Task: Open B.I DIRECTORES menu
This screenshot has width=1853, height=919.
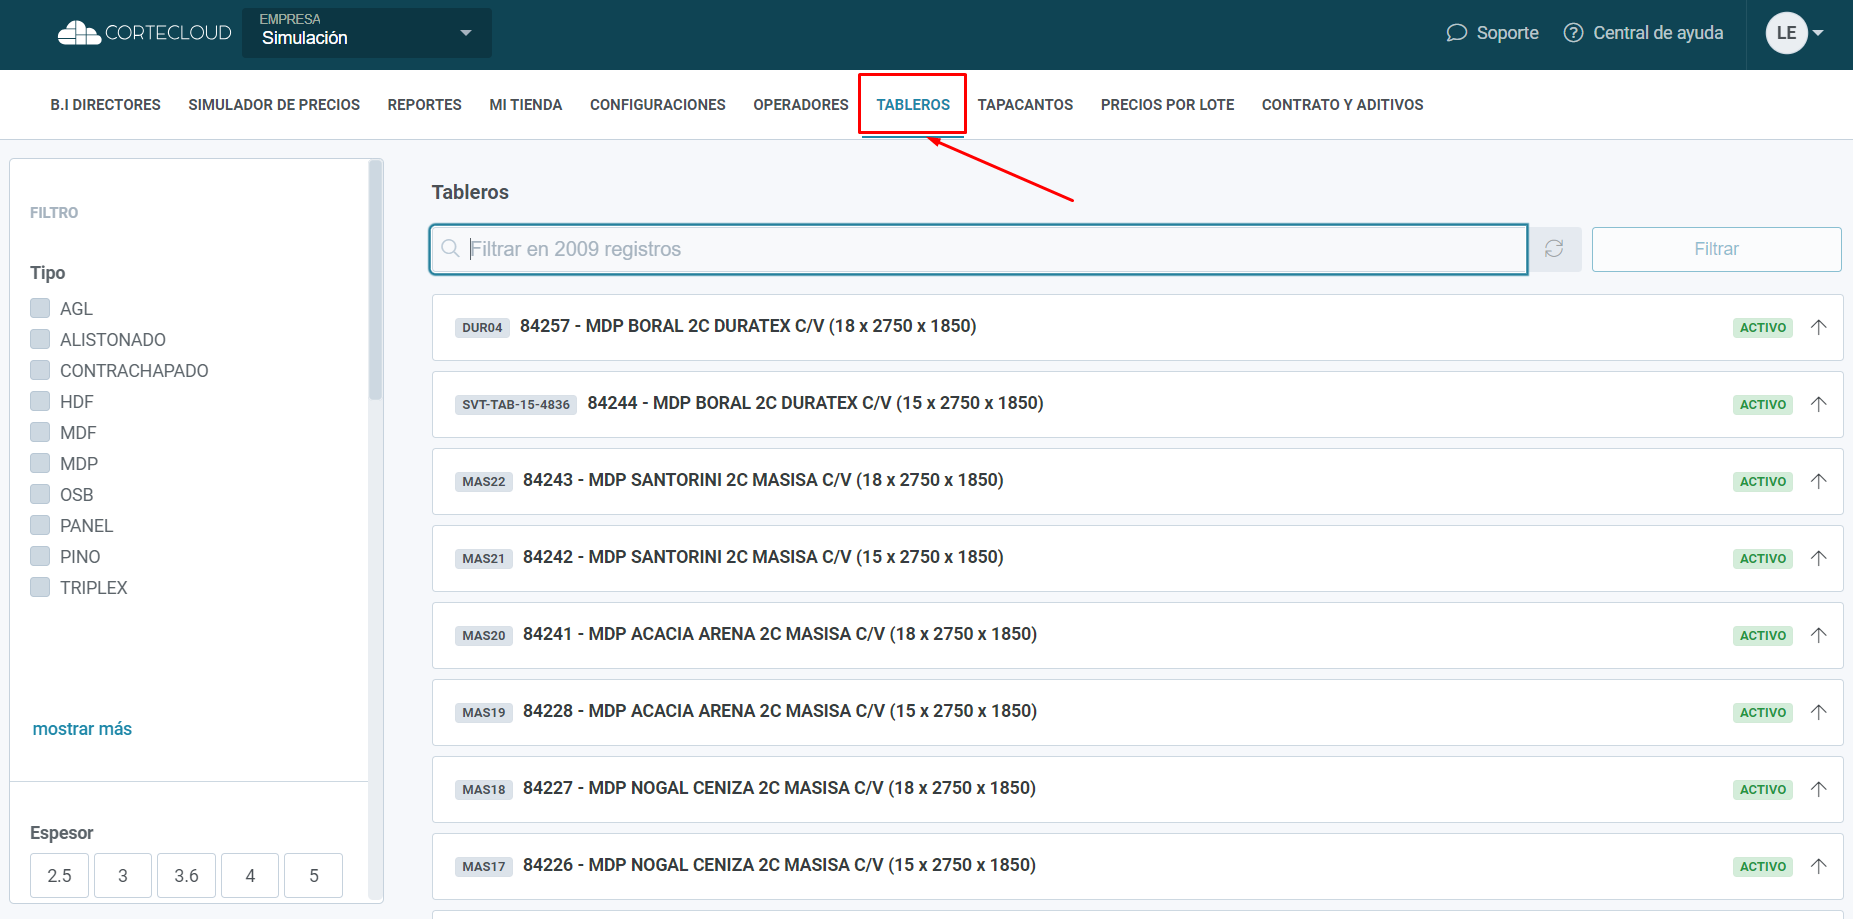Action: tap(105, 105)
